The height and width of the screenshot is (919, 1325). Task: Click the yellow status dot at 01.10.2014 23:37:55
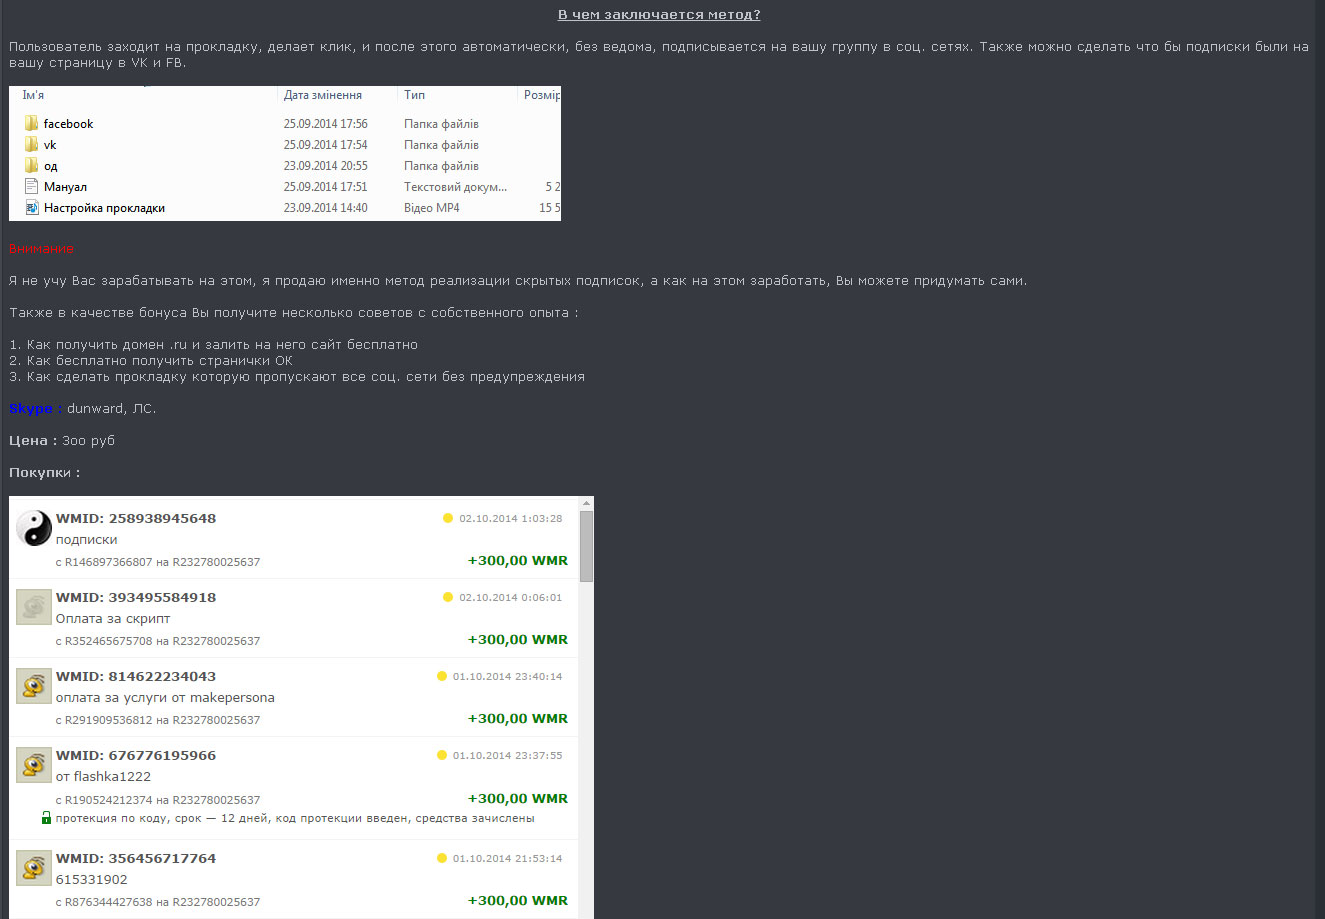coord(442,755)
